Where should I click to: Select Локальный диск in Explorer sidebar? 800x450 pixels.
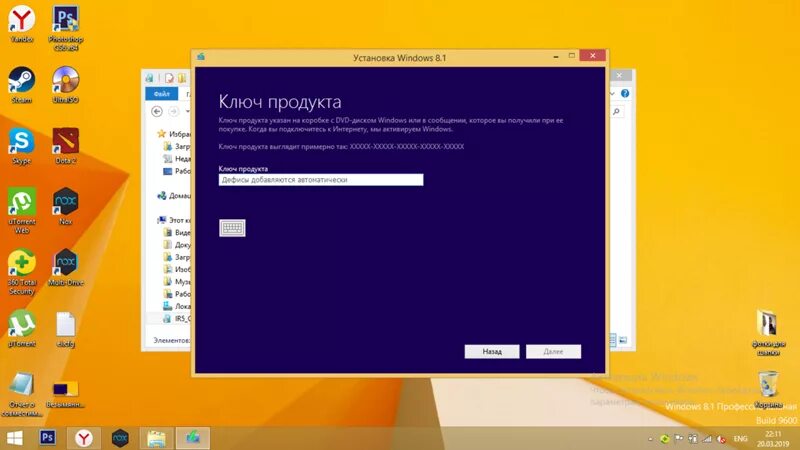tap(177, 306)
